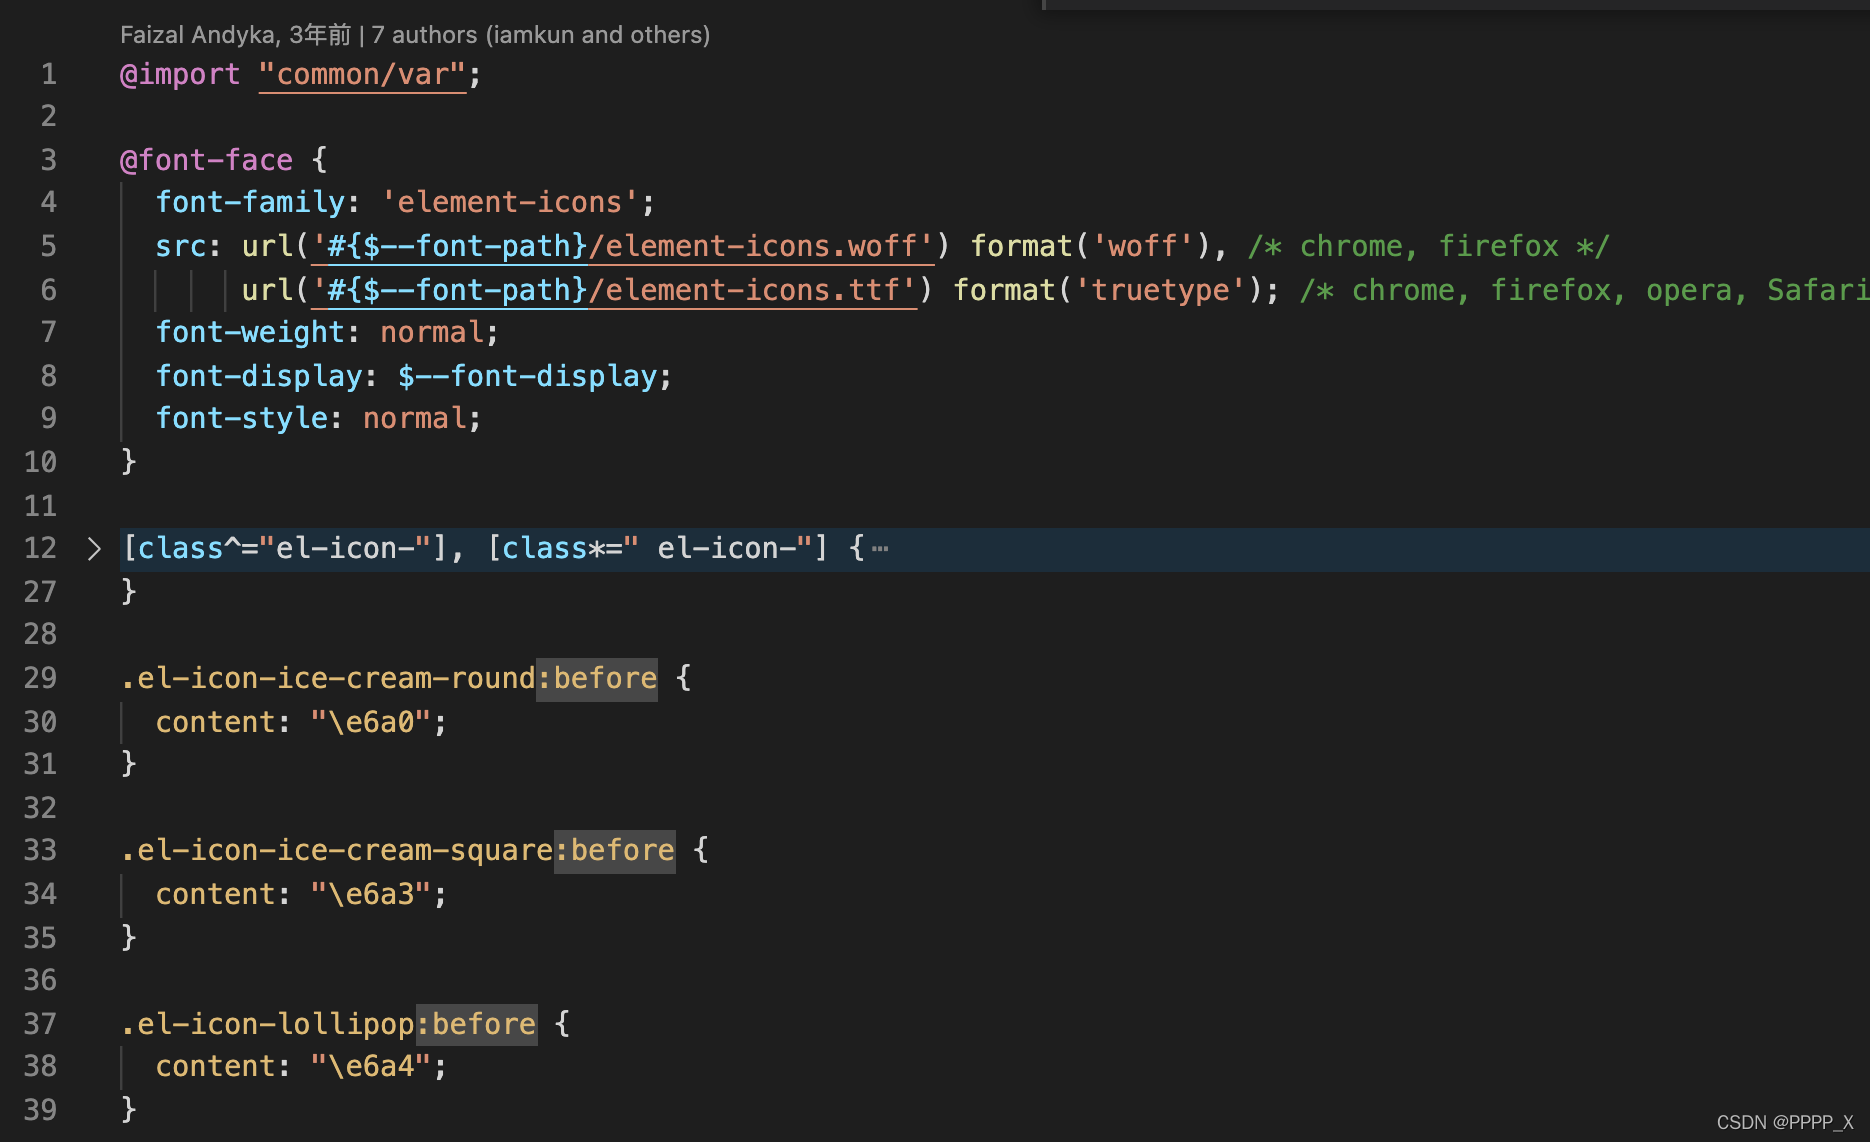
Task: Click :before on line 37
Action: [x=476, y=1024]
